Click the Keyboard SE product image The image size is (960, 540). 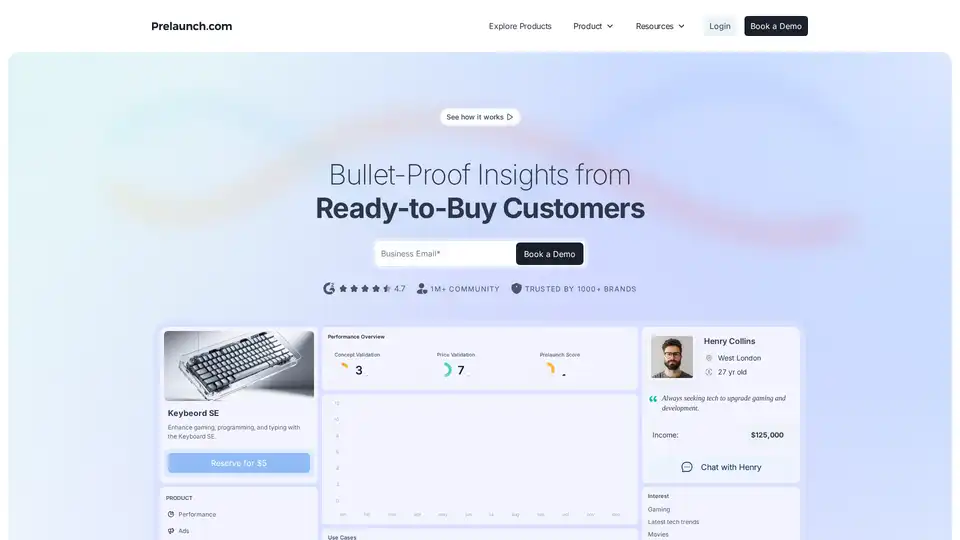239,365
